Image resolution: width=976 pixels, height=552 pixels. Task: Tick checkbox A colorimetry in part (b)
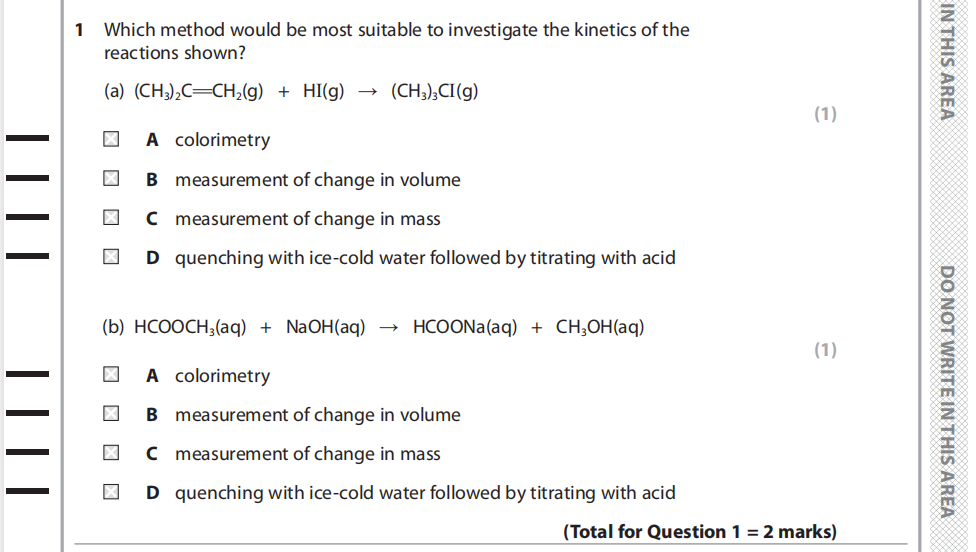pos(113,376)
